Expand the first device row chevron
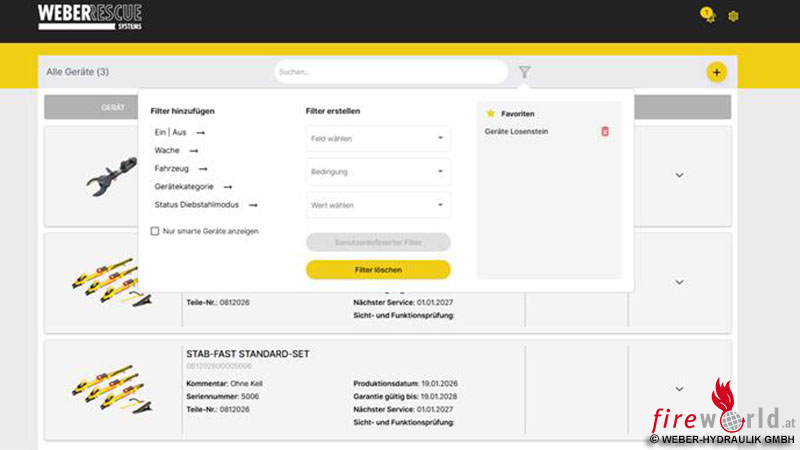This screenshot has height=450, width=800. pyautogui.click(x=679, y=175)
